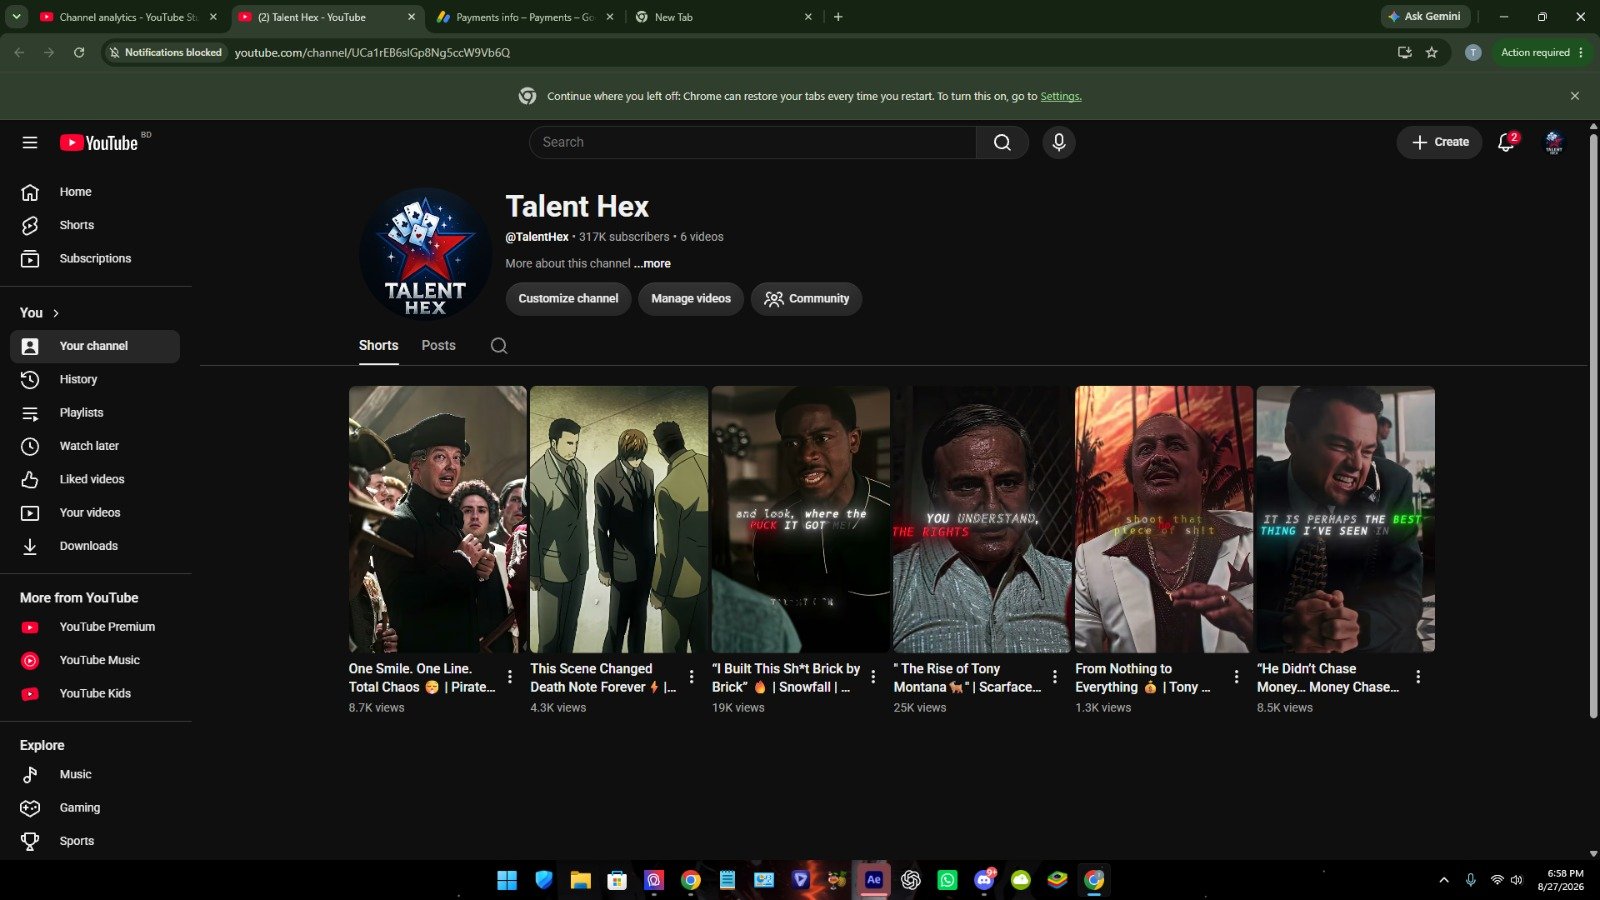This screenshot has width=1600, height=900.
Task: Open options for Death Note short
Action: [691, 677]
